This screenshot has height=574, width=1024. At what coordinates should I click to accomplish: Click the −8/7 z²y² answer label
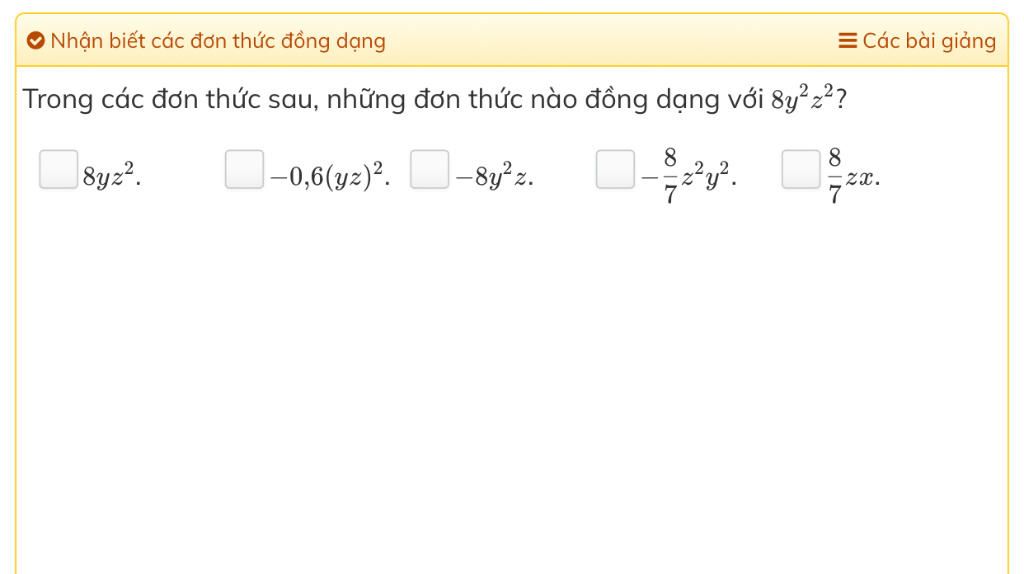[x=689, y=176]
